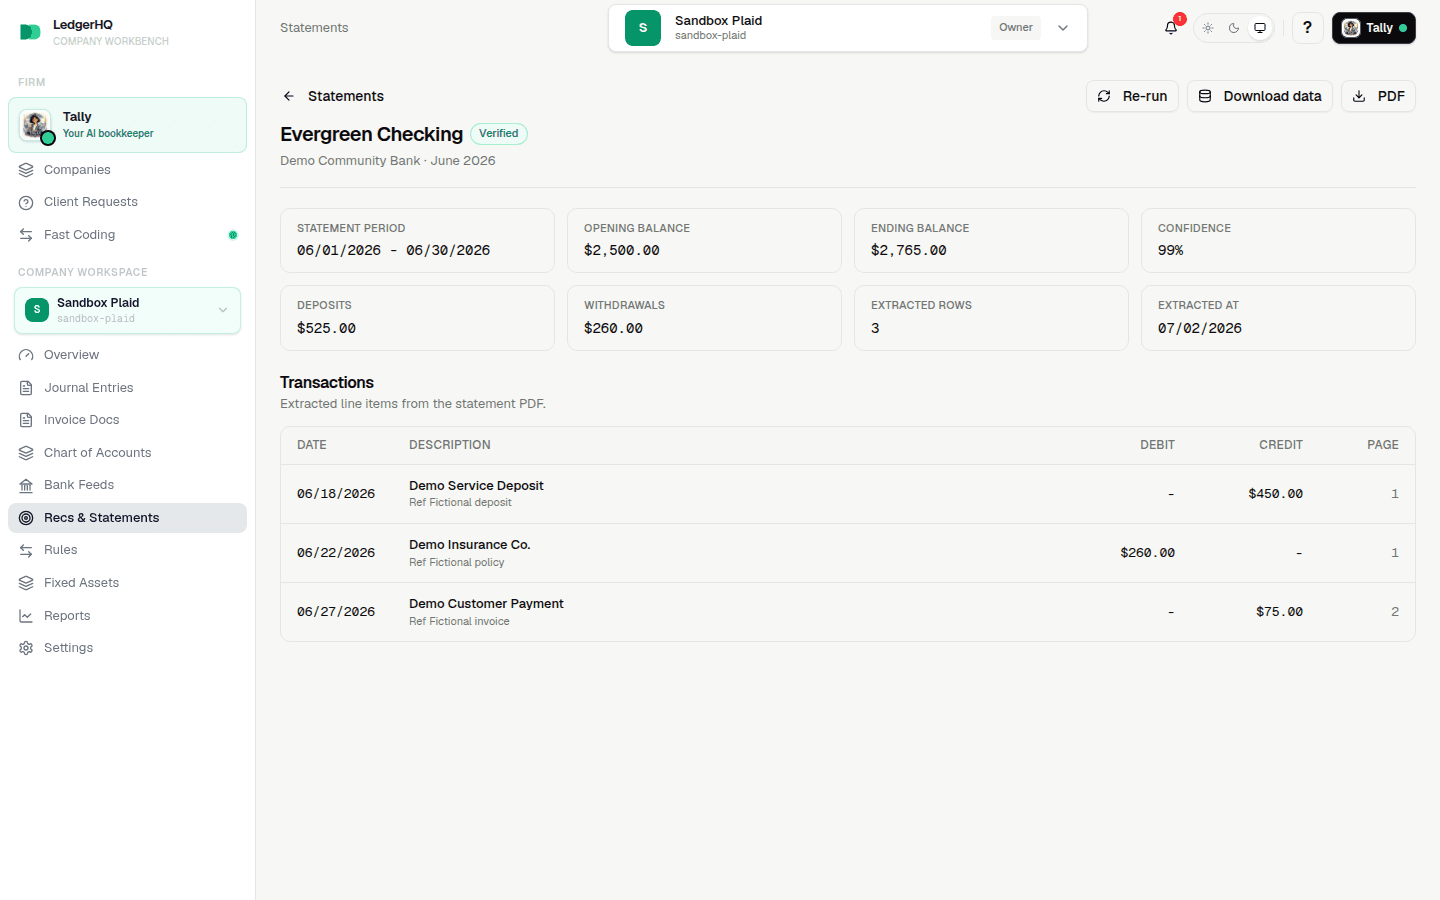Screen dimensions: 1440x900
Task: Click the DESCRIPTION column header
Action: click(450, 445)
